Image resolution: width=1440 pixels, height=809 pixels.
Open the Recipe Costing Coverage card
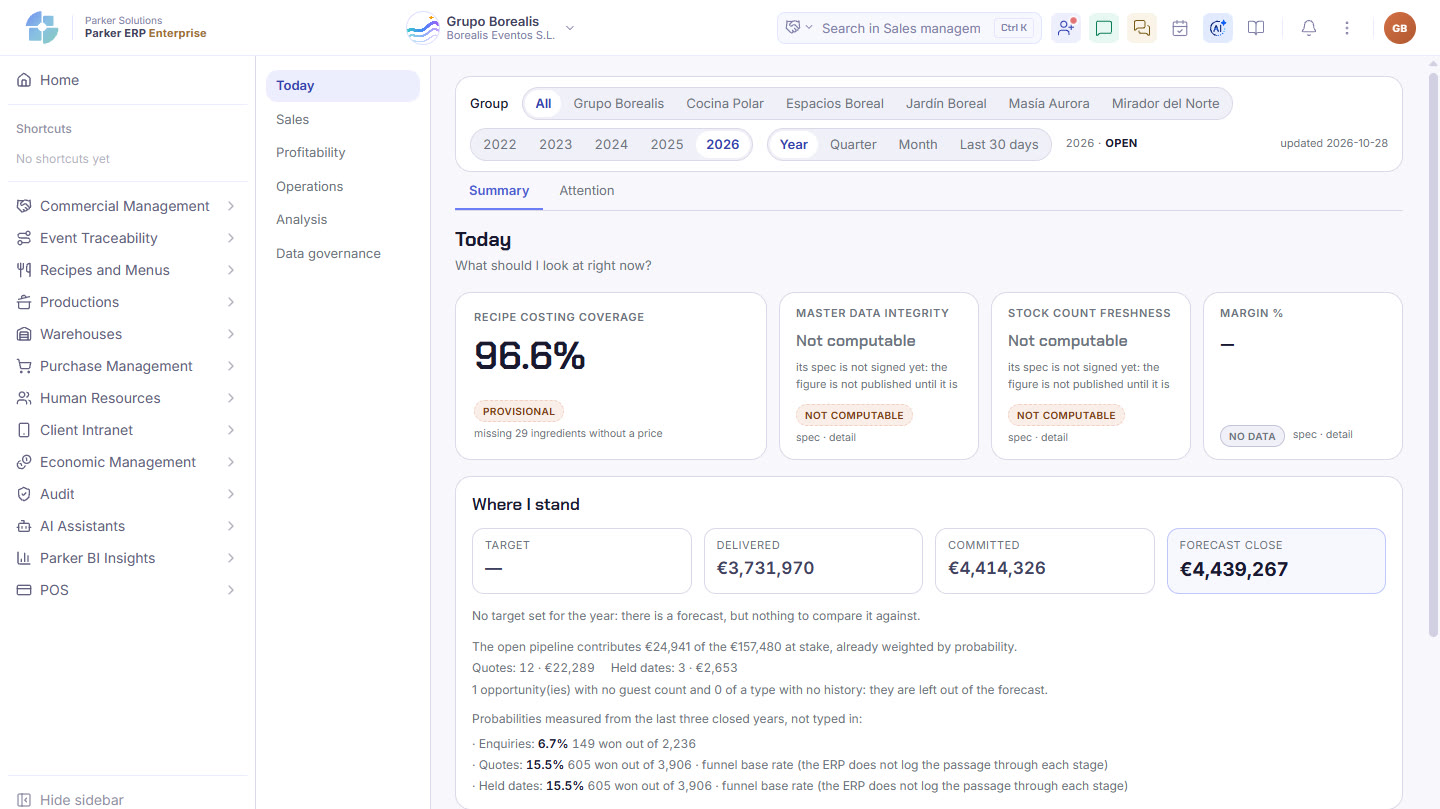(610, 376)
